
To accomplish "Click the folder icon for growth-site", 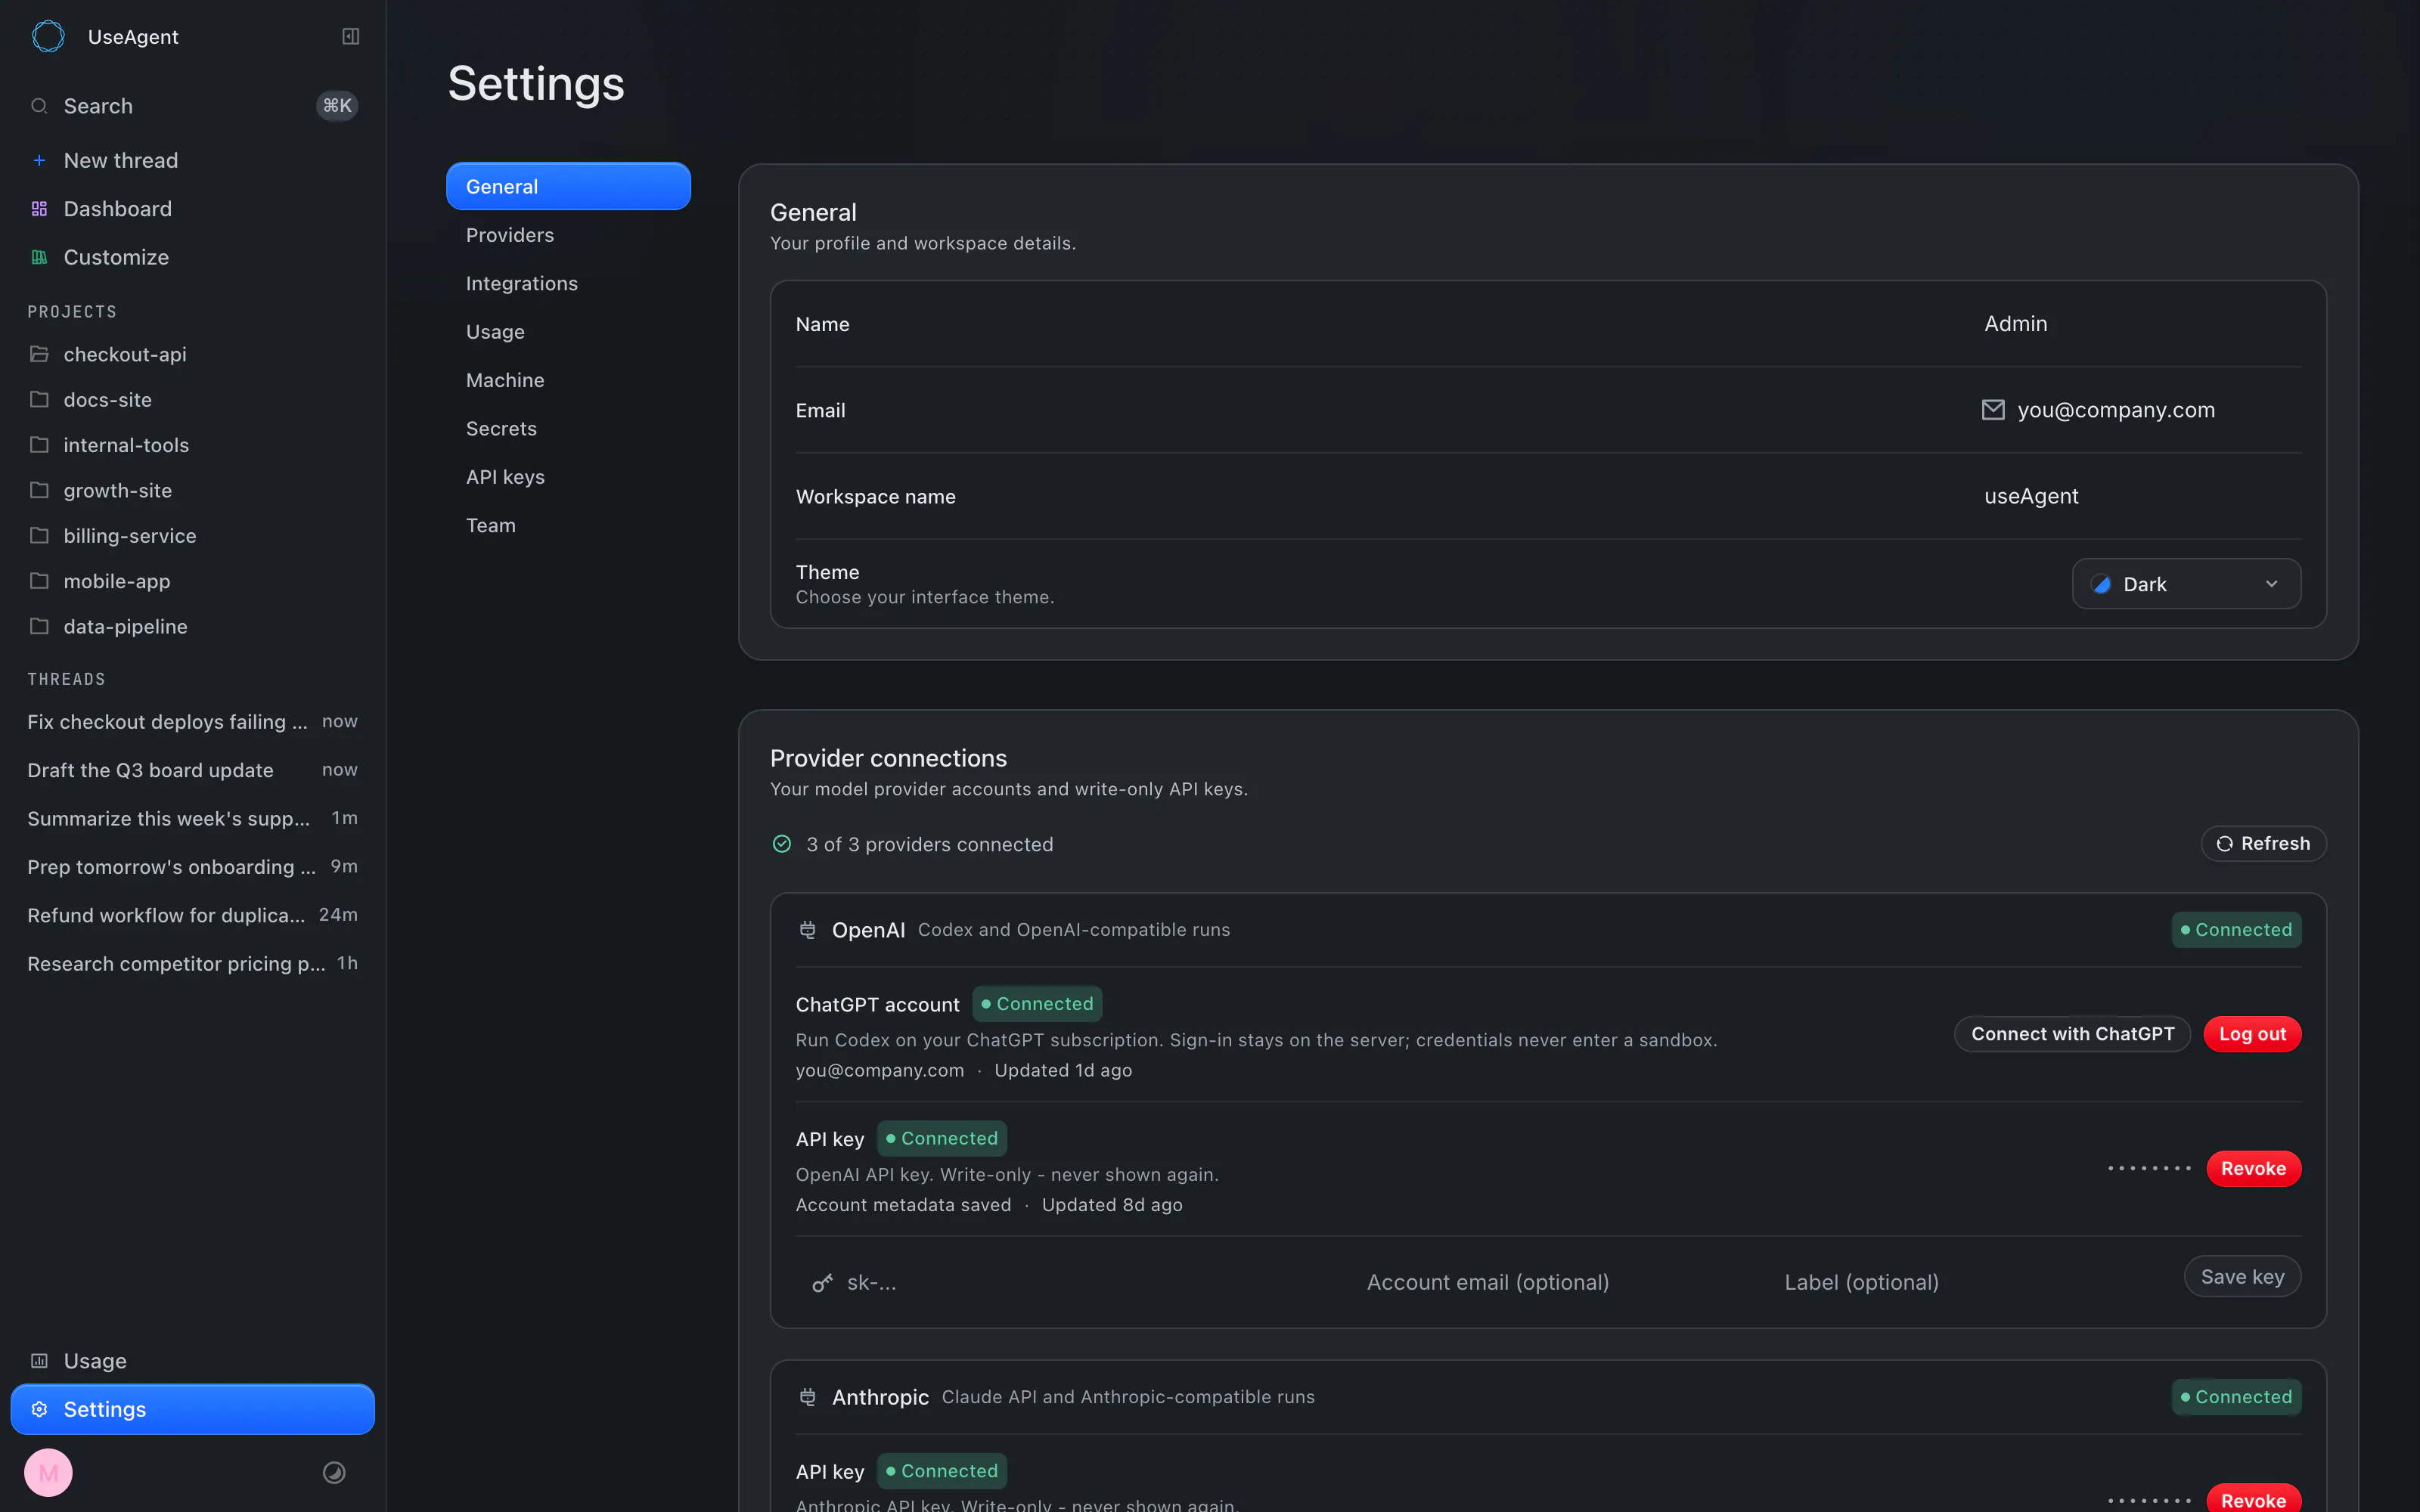I will 39,490.
